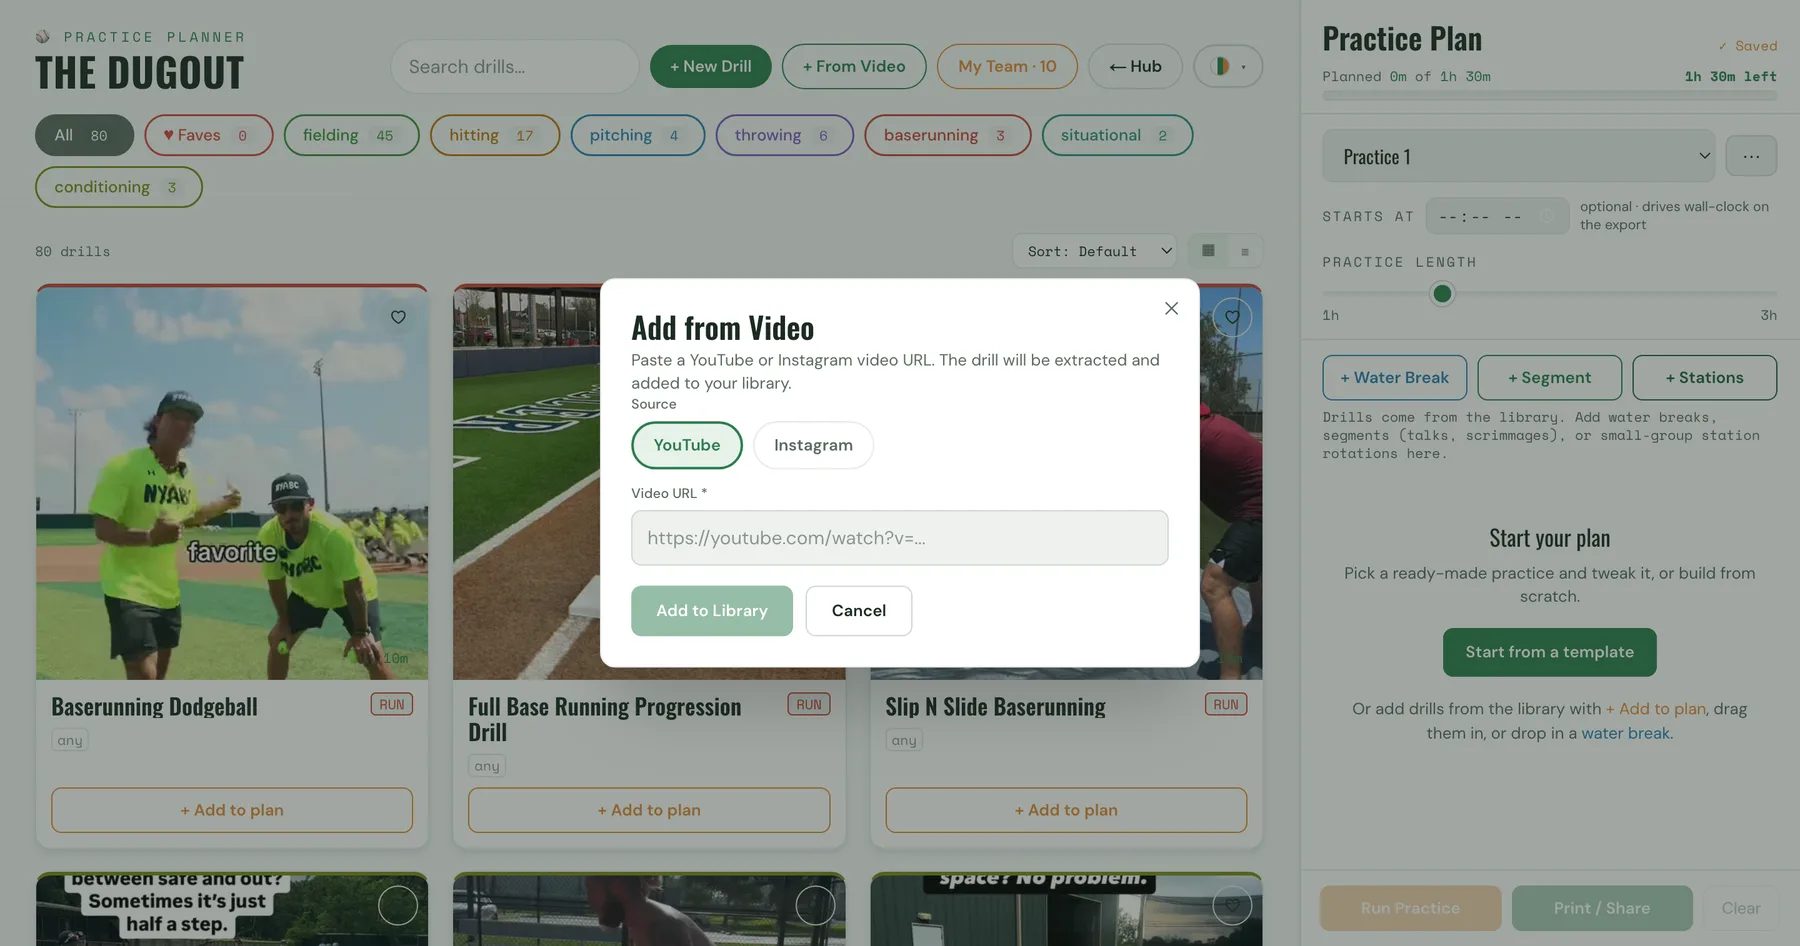The width and height of the screenshot is (1800, 946).
Task: Click THE DUGOUT title
Action: point(140,73)
